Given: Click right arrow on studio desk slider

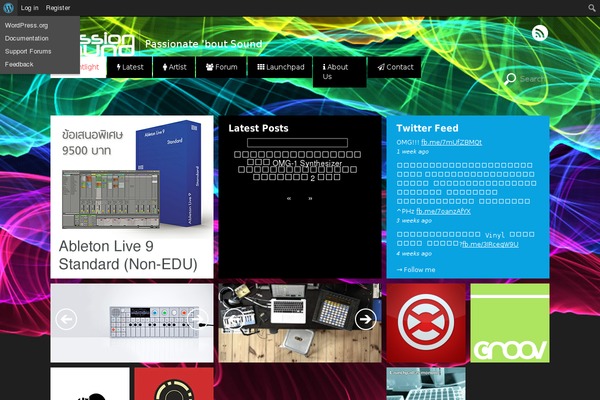Looking at the screenshot, I should (x=365, y=319).
